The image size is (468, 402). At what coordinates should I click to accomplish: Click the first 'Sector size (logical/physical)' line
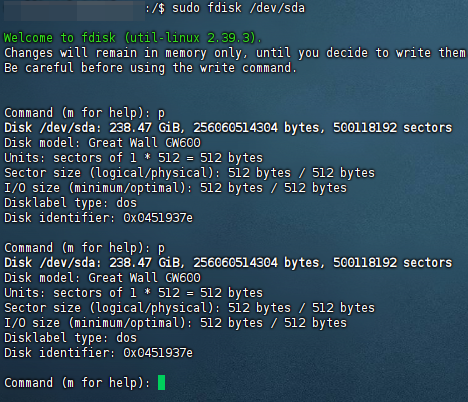189,173
